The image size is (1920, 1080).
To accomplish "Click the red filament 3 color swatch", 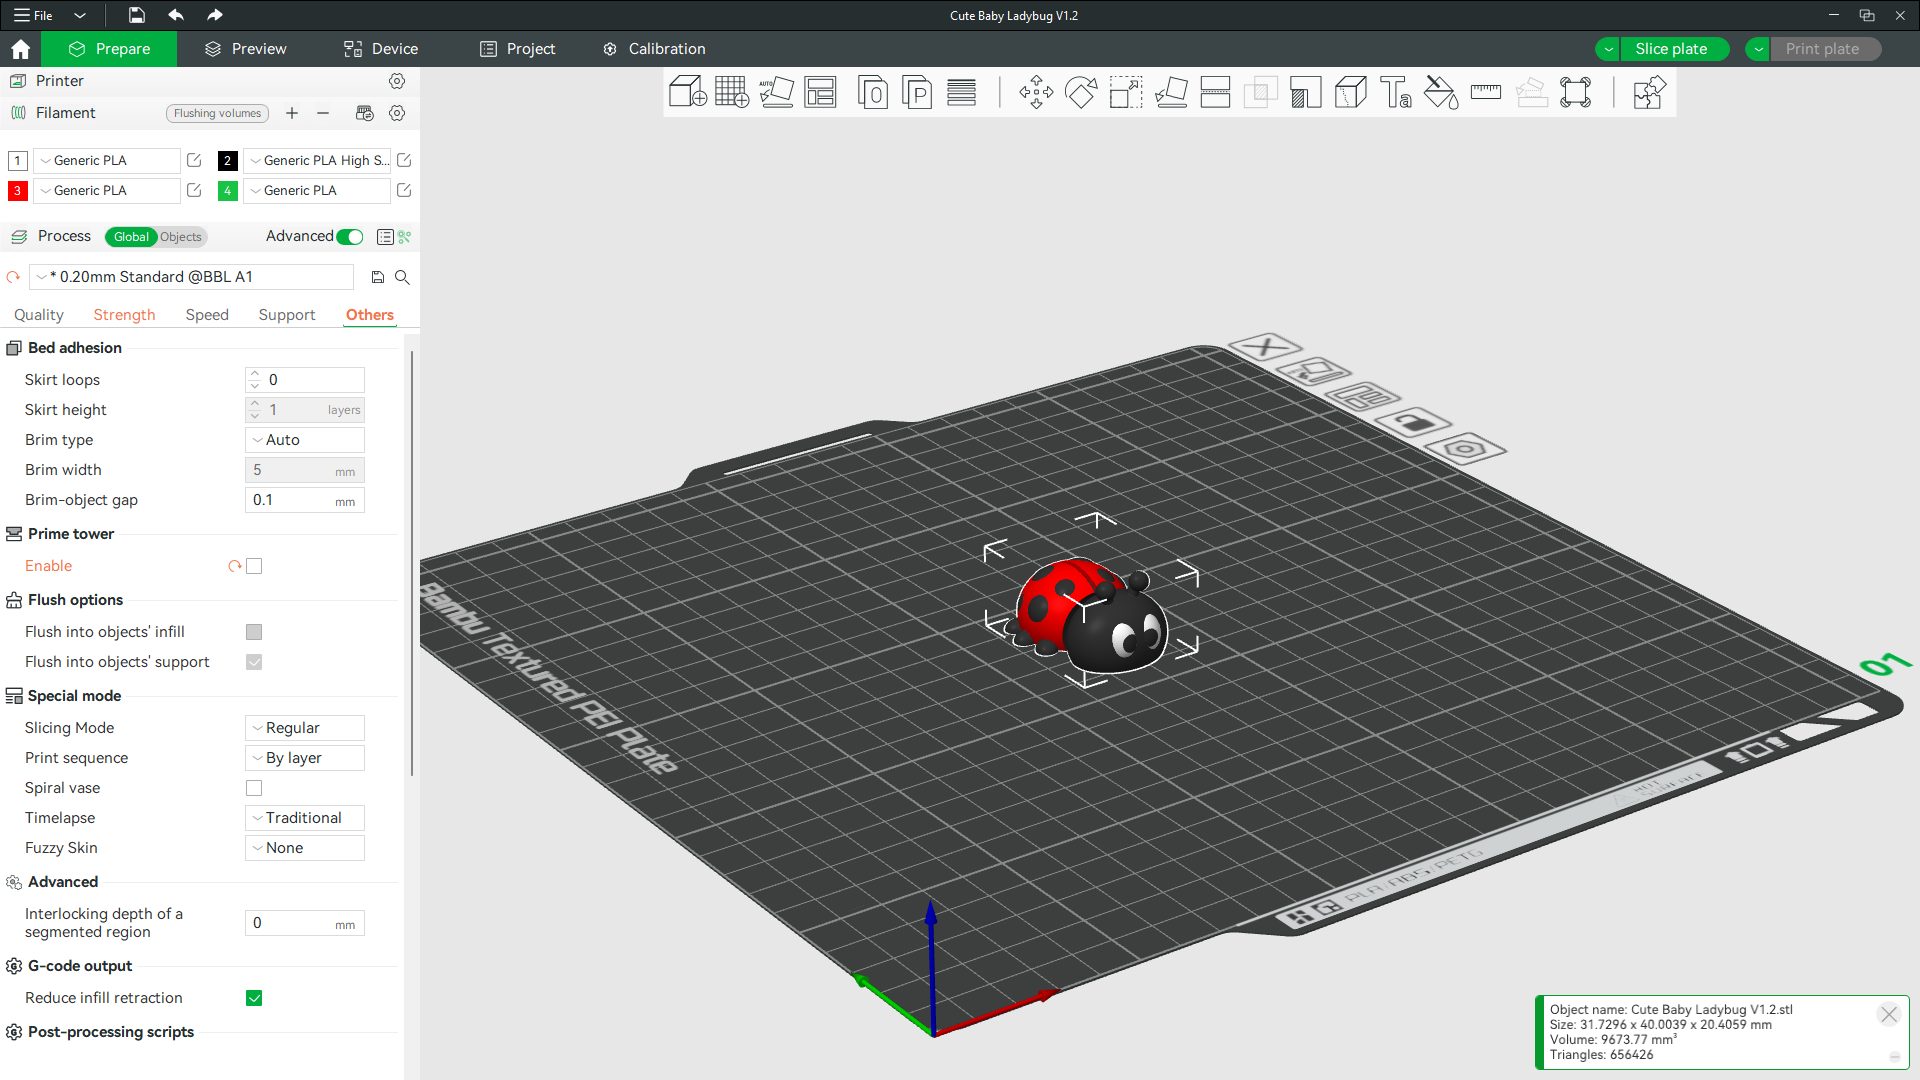I will click(17, 190).
